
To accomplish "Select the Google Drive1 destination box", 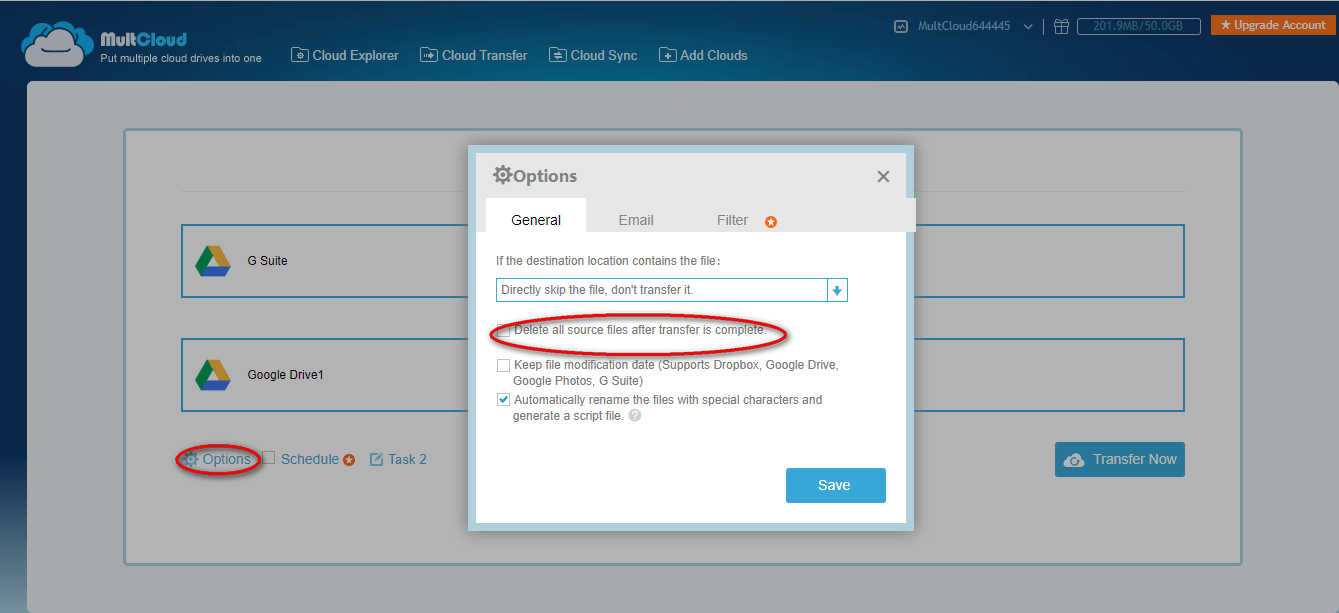I will 325,375.
